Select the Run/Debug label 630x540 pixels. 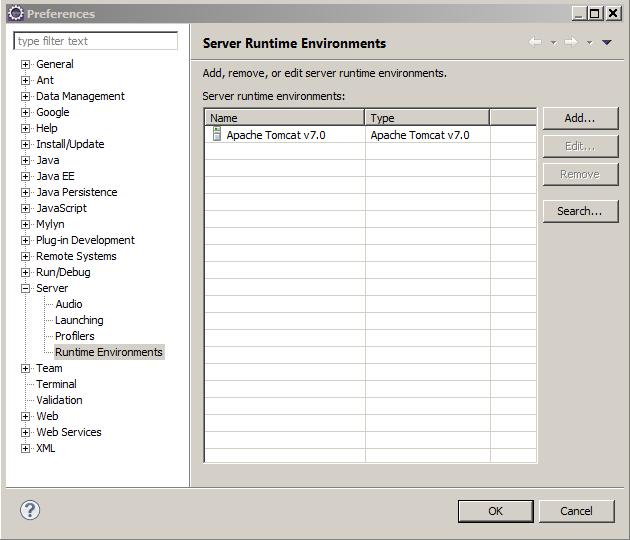[x=63, y=272]
